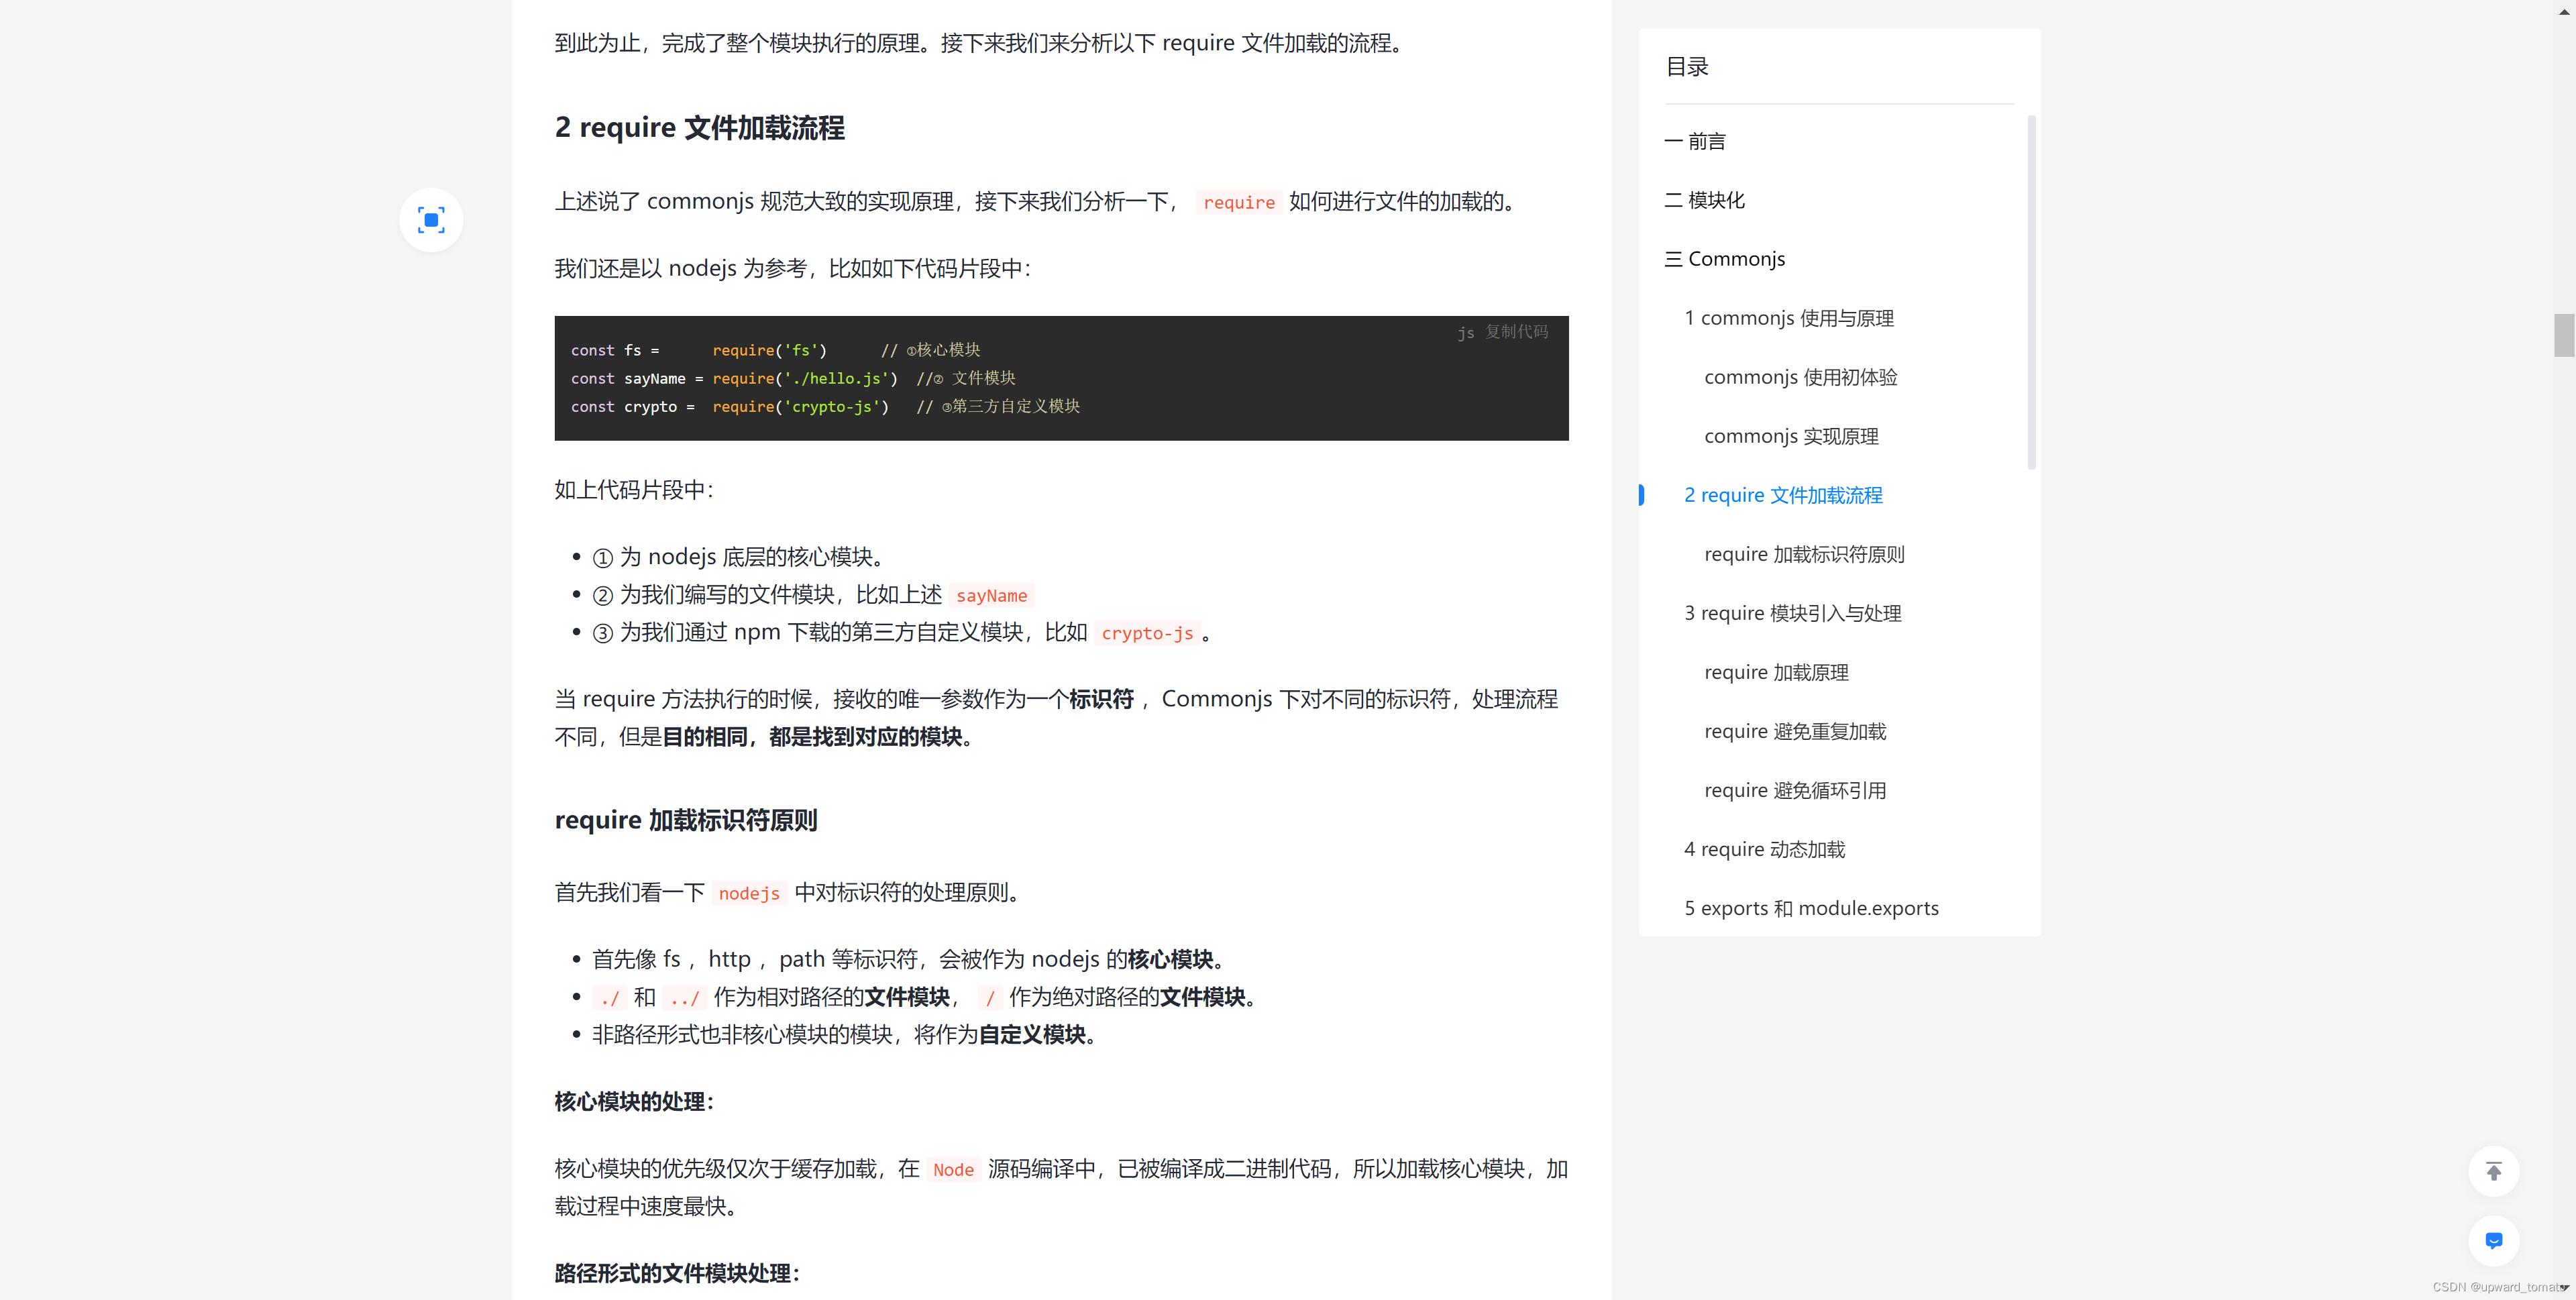Jump to 1 commonjs 使用与原理
This screenshot has height=1300, width=2576.
[1789, 318]
